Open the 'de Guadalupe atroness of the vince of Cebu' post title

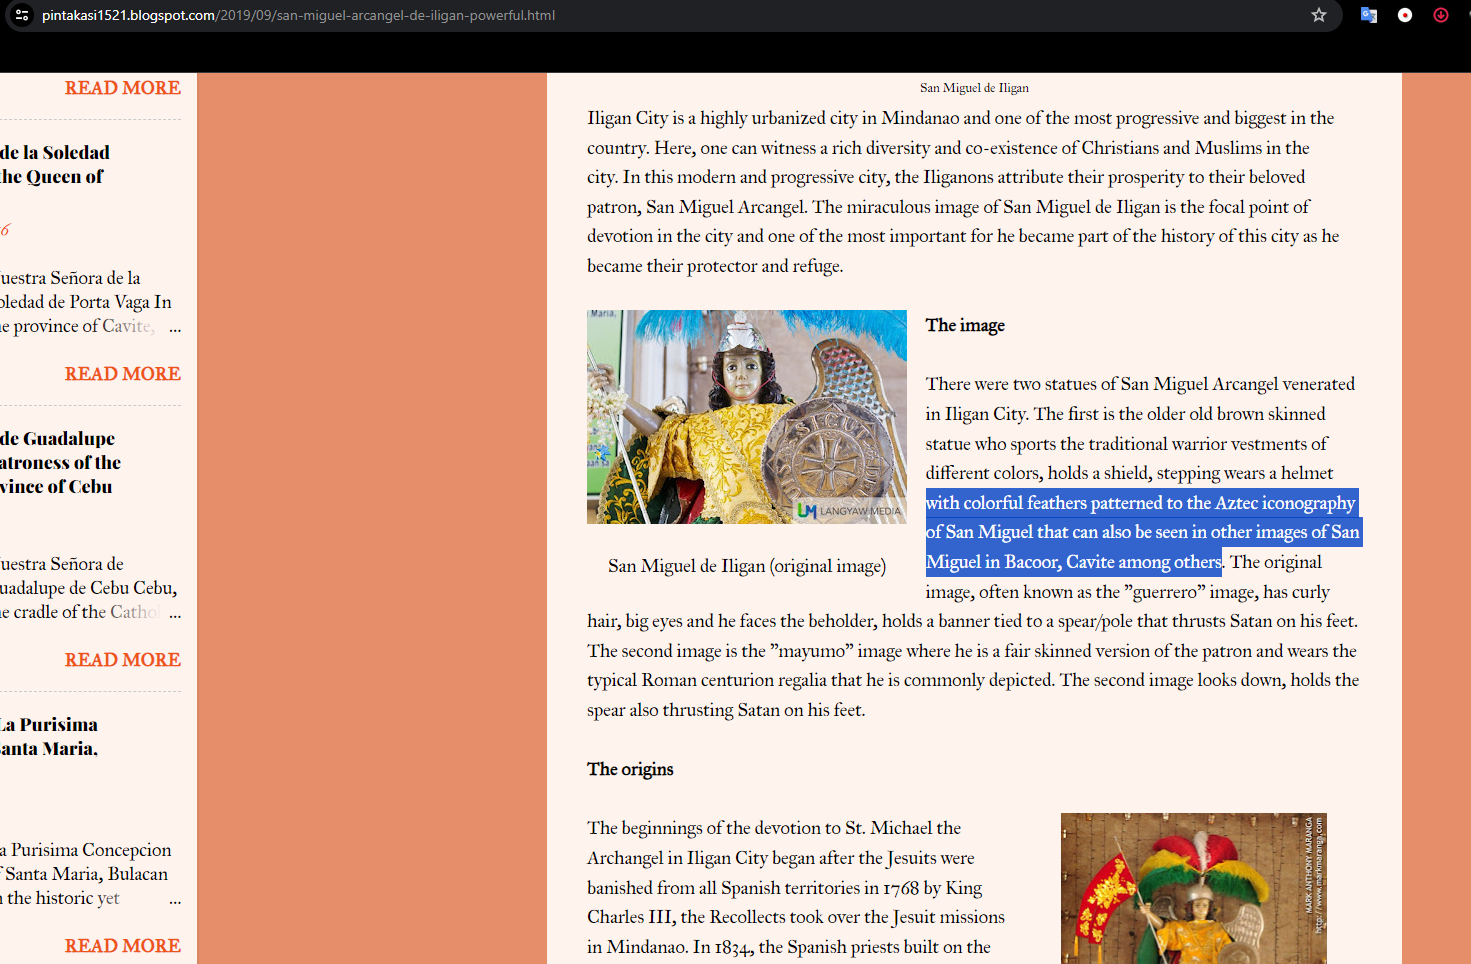click(60, 463)
